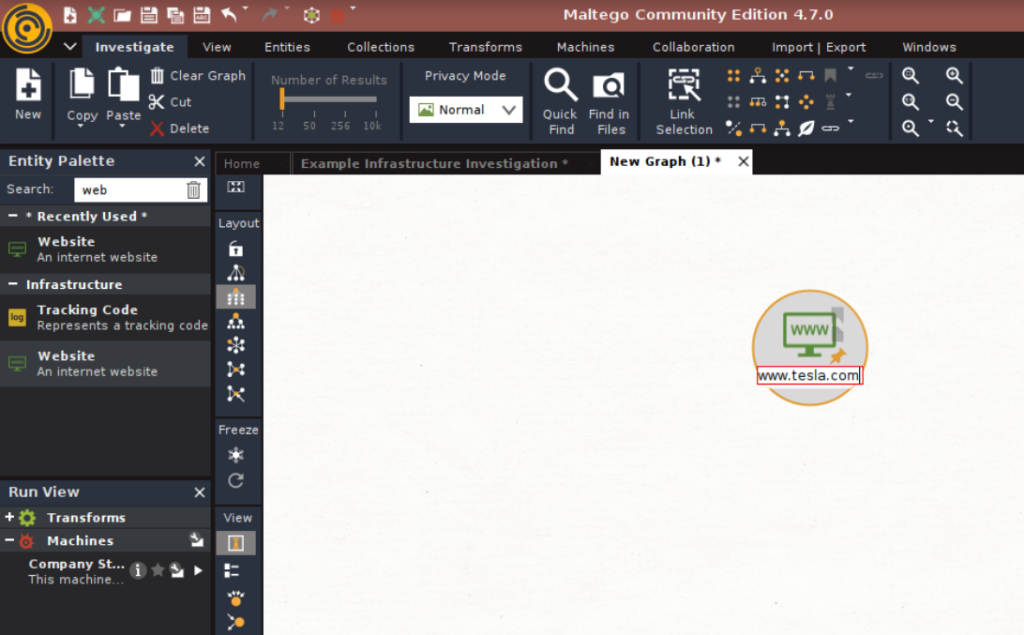
Task: Click the green hexagon icon in title bar
Action: click(312, 14)
